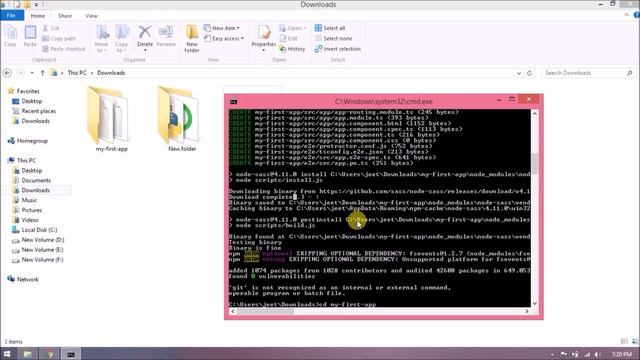
Task: Select the This PC tree node
Action: point(26,160)
